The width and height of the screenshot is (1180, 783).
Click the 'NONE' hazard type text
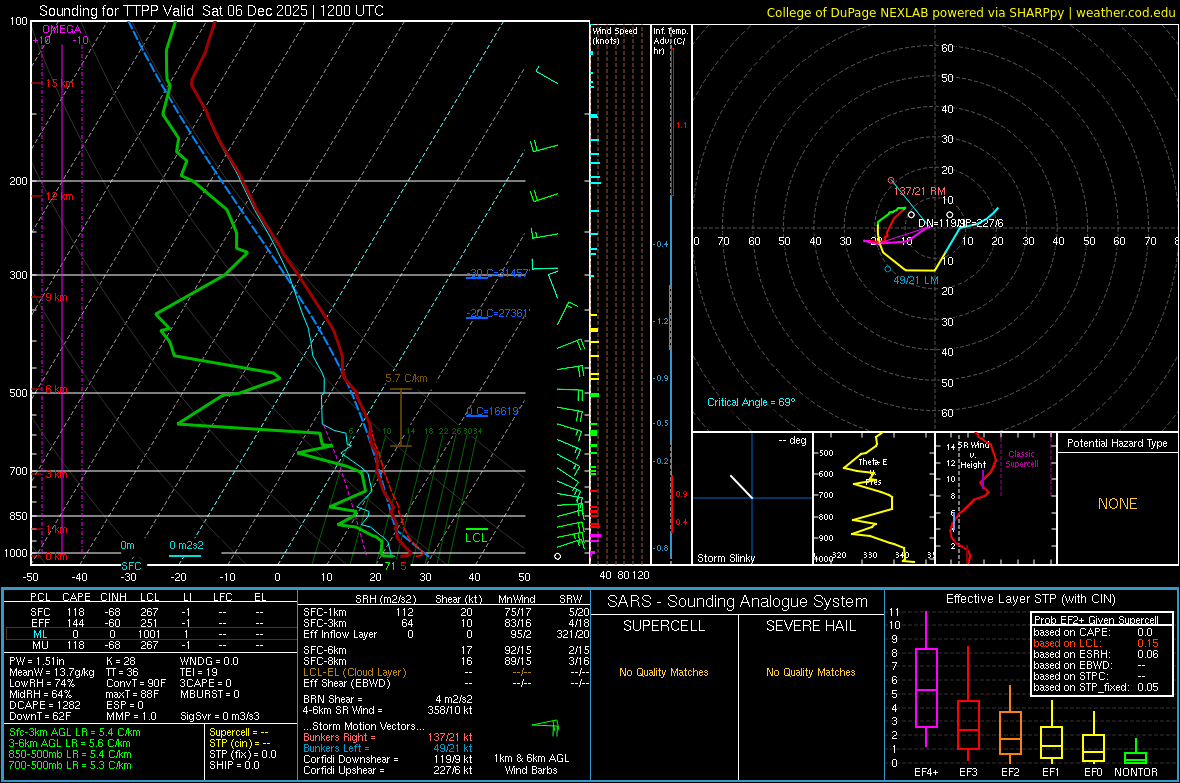pos(1118,504)
